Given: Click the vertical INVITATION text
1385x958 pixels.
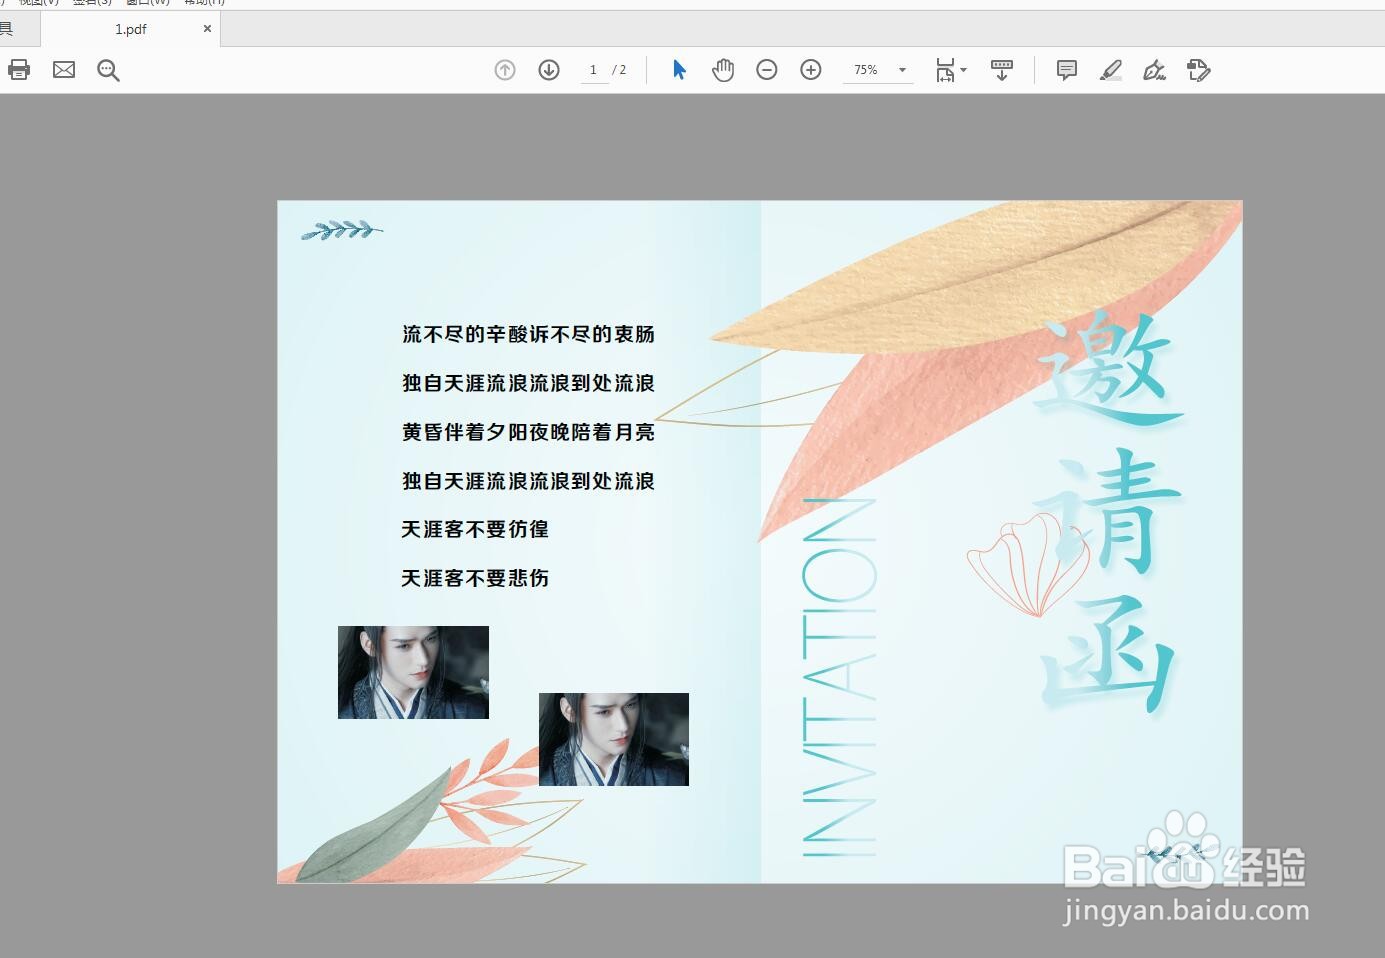Looking at the screenshot, I should click(x=839, y=677).
